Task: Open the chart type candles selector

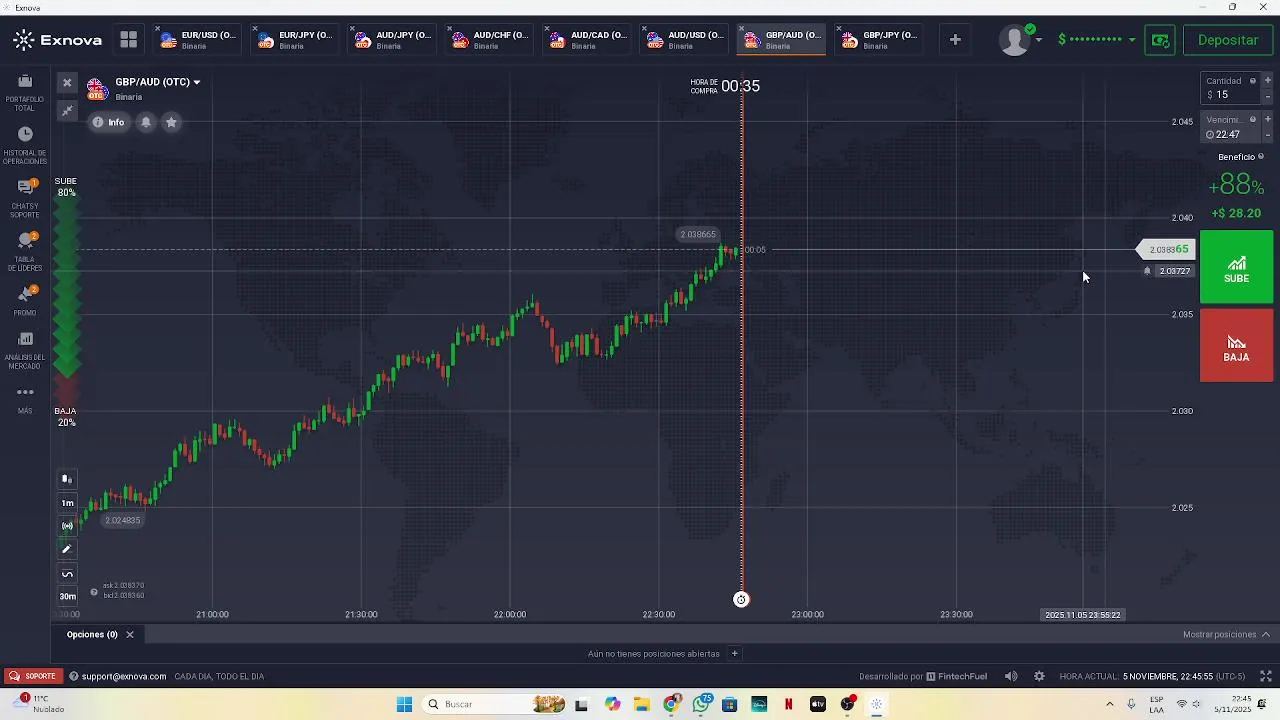Action: click(x=67, y=479)
